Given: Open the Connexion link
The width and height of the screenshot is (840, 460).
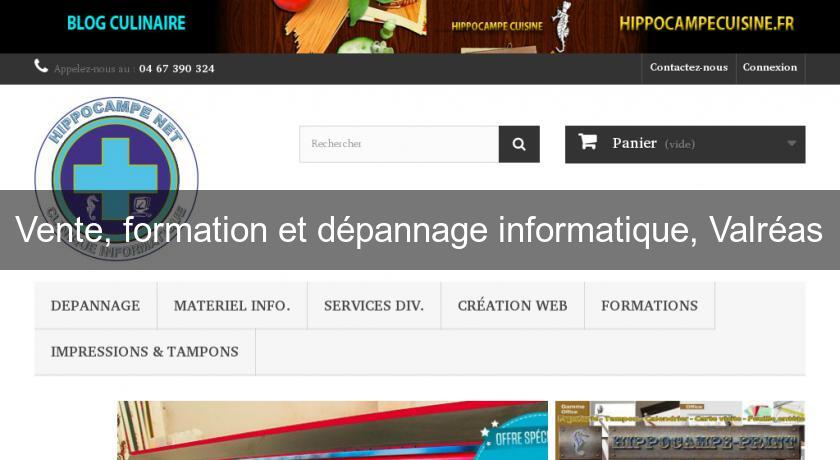Looking at the screenshot, I should click(x=770, y=67).
